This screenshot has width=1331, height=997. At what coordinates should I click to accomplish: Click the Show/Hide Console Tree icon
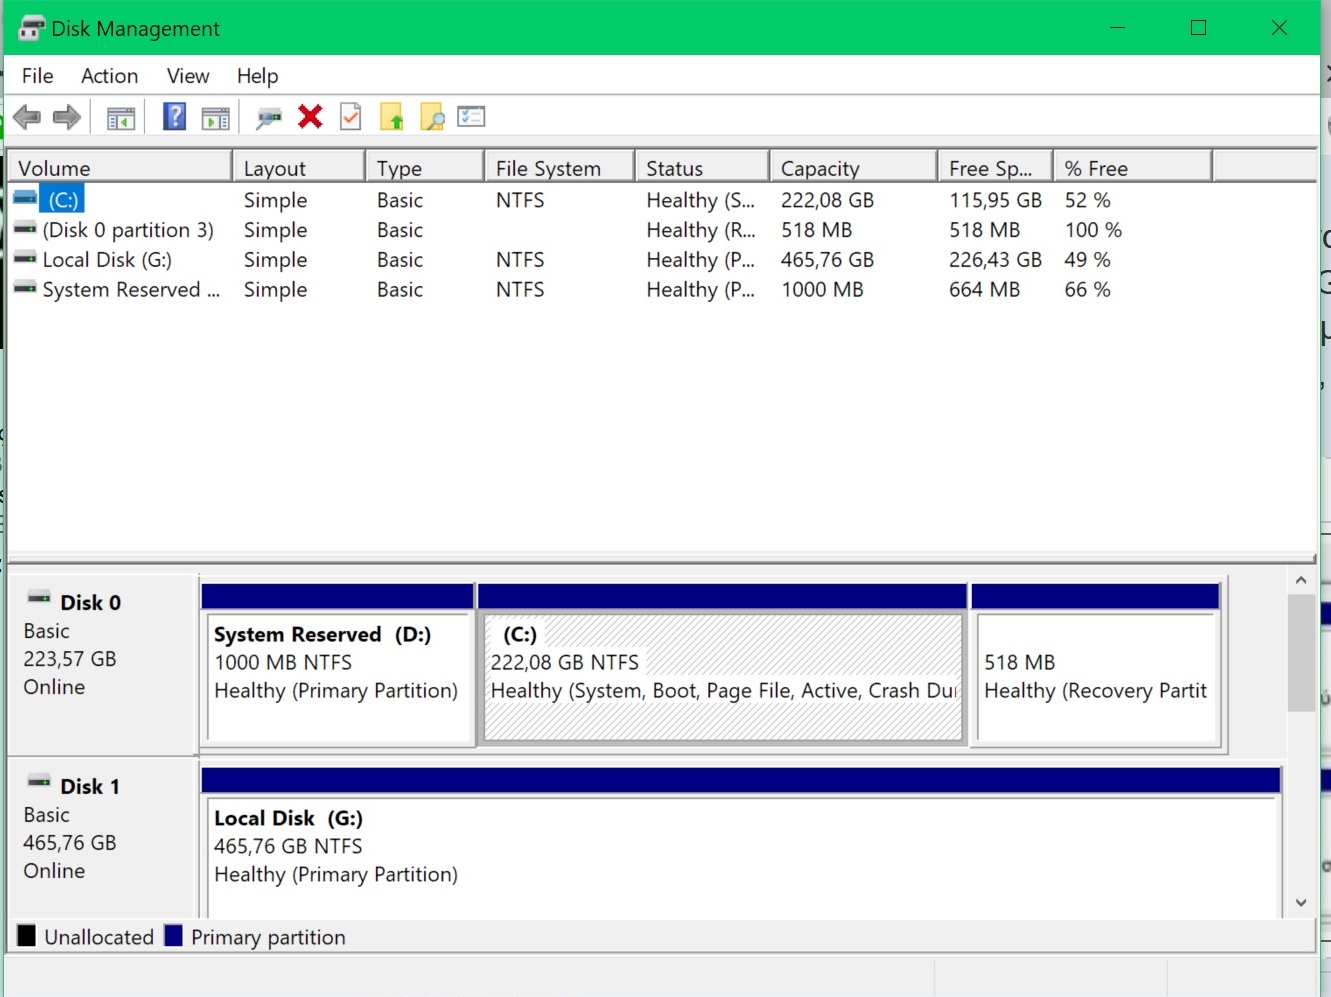click(x=121, y=118)
